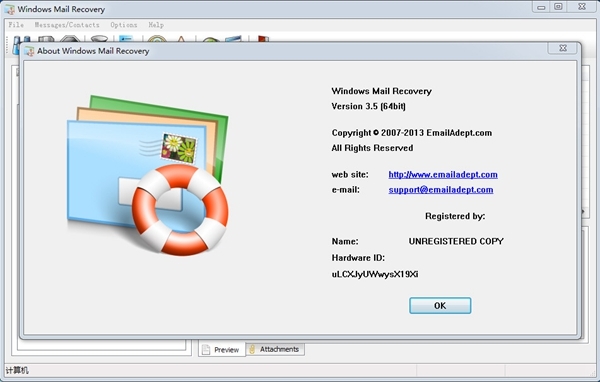Screen dimensions: 600x382
Task: Close the About Windows Mail Recovery dialog
Action: tap(562, 48)
